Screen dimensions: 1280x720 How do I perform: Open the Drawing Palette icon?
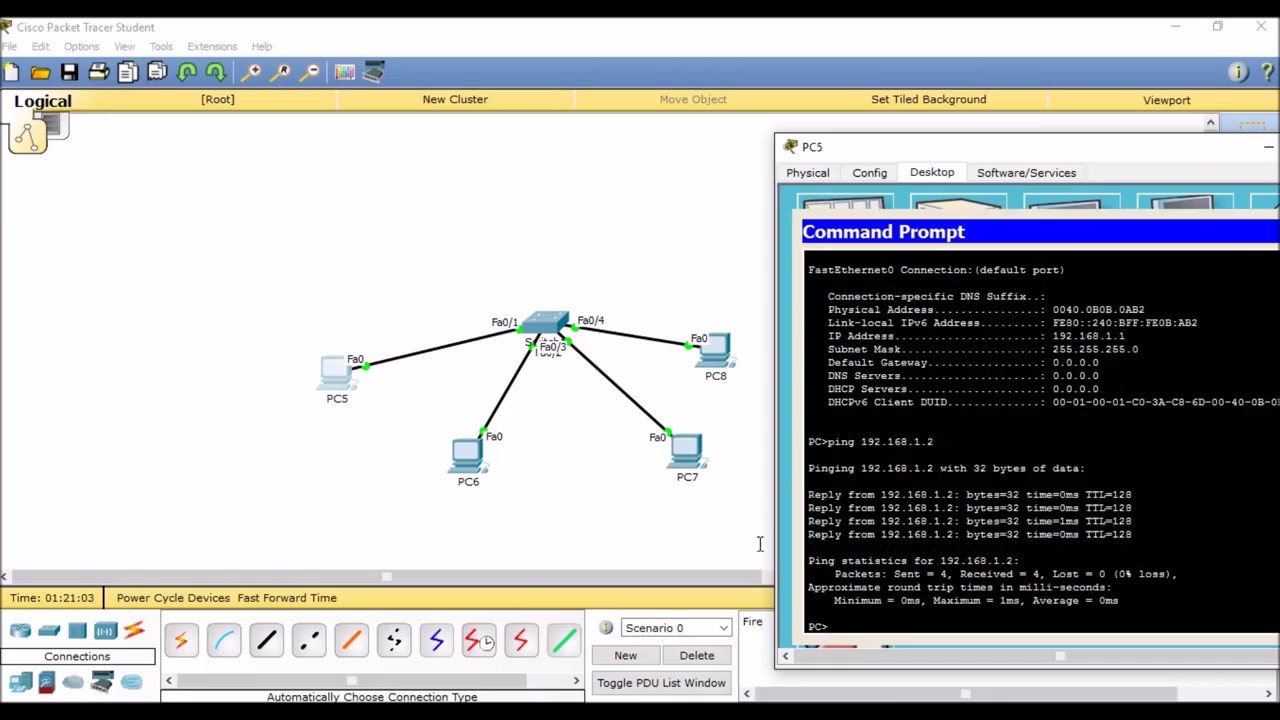(x=345, y=72)
